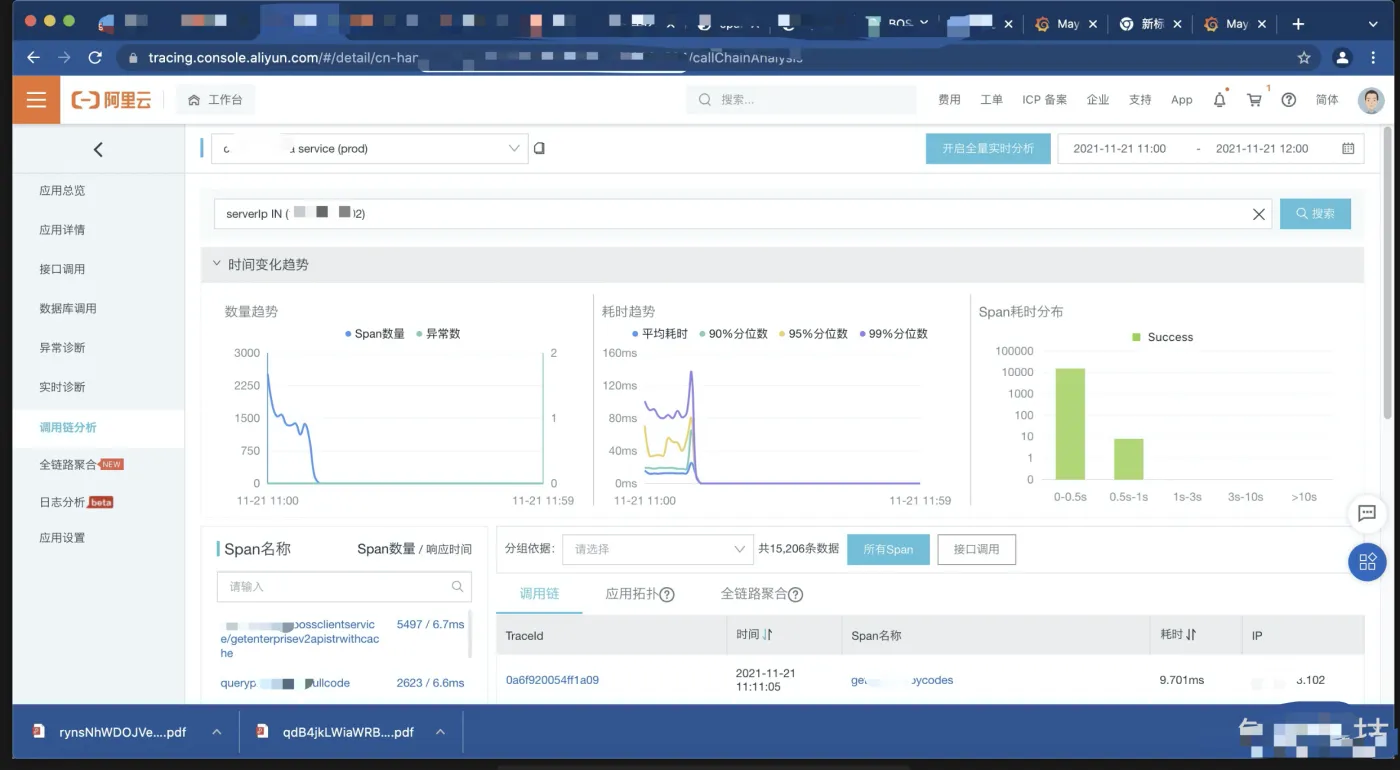Open the 企业 menu
Viewport: 1400px width, 770px height.
point(1098,100)
